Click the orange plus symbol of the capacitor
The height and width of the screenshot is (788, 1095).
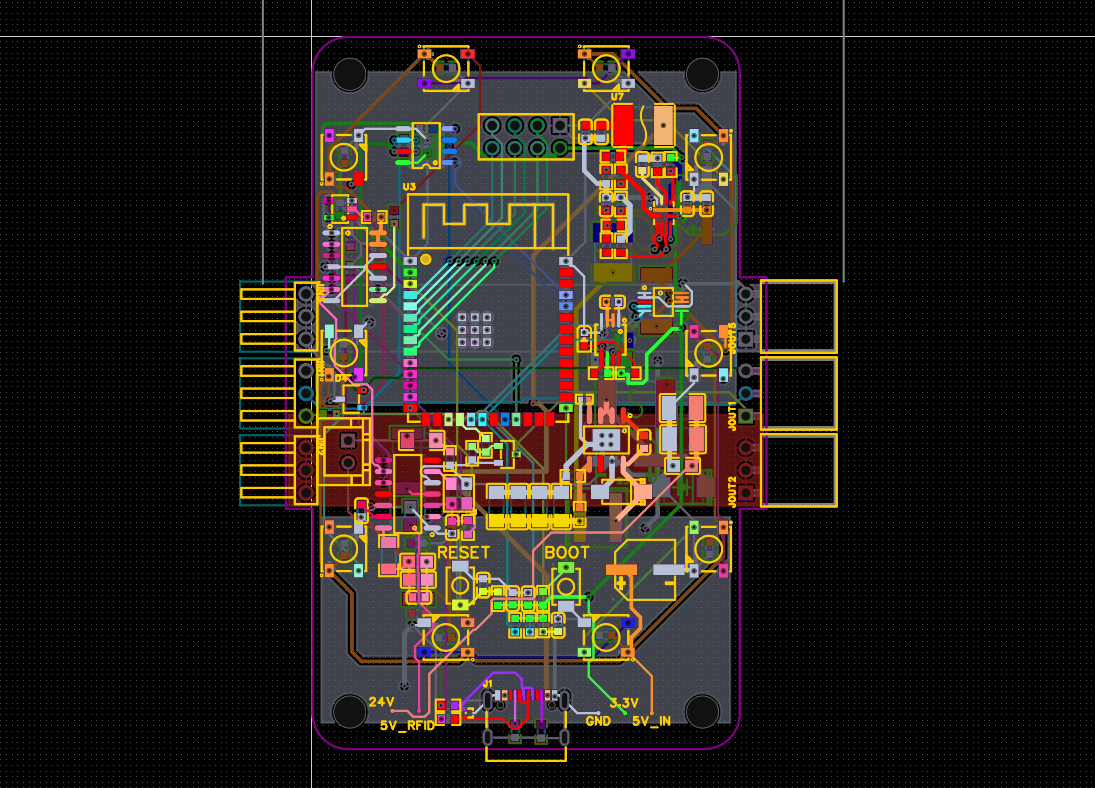pos(621,582)
